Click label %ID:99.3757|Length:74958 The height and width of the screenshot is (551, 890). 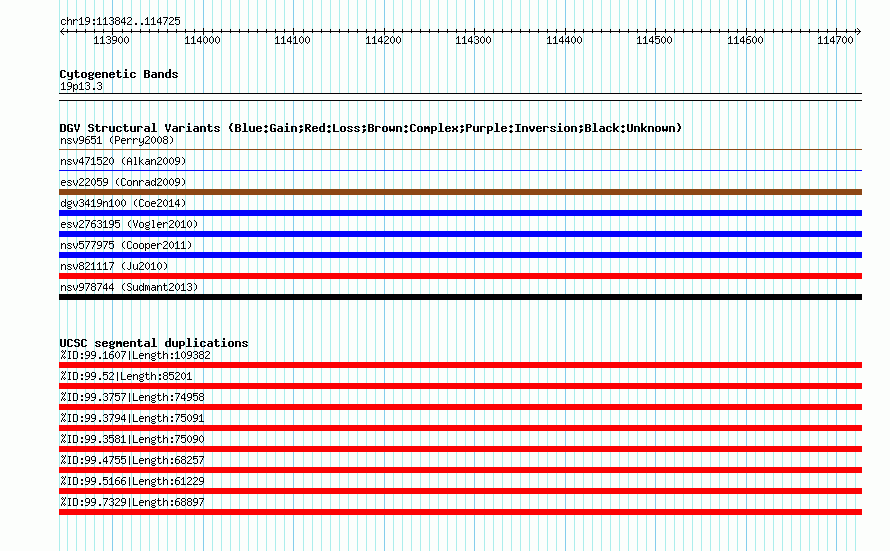[132, 397]
